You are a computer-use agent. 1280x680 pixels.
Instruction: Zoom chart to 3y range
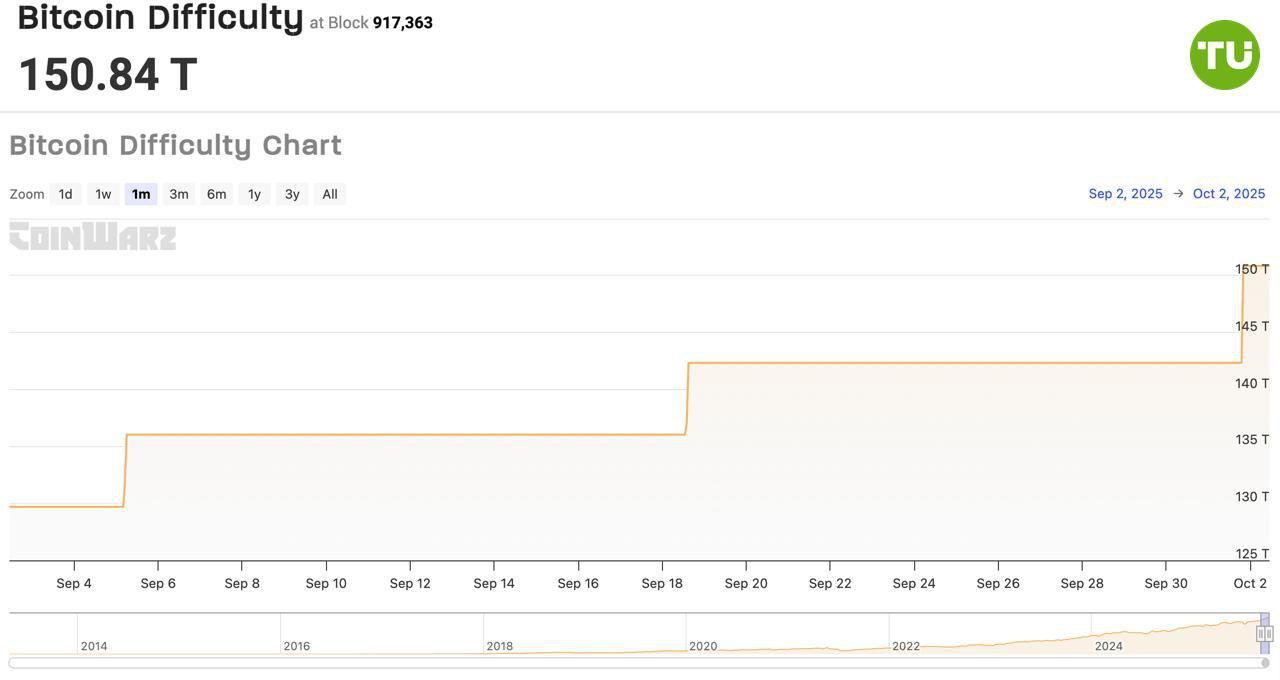pos(292,194)
